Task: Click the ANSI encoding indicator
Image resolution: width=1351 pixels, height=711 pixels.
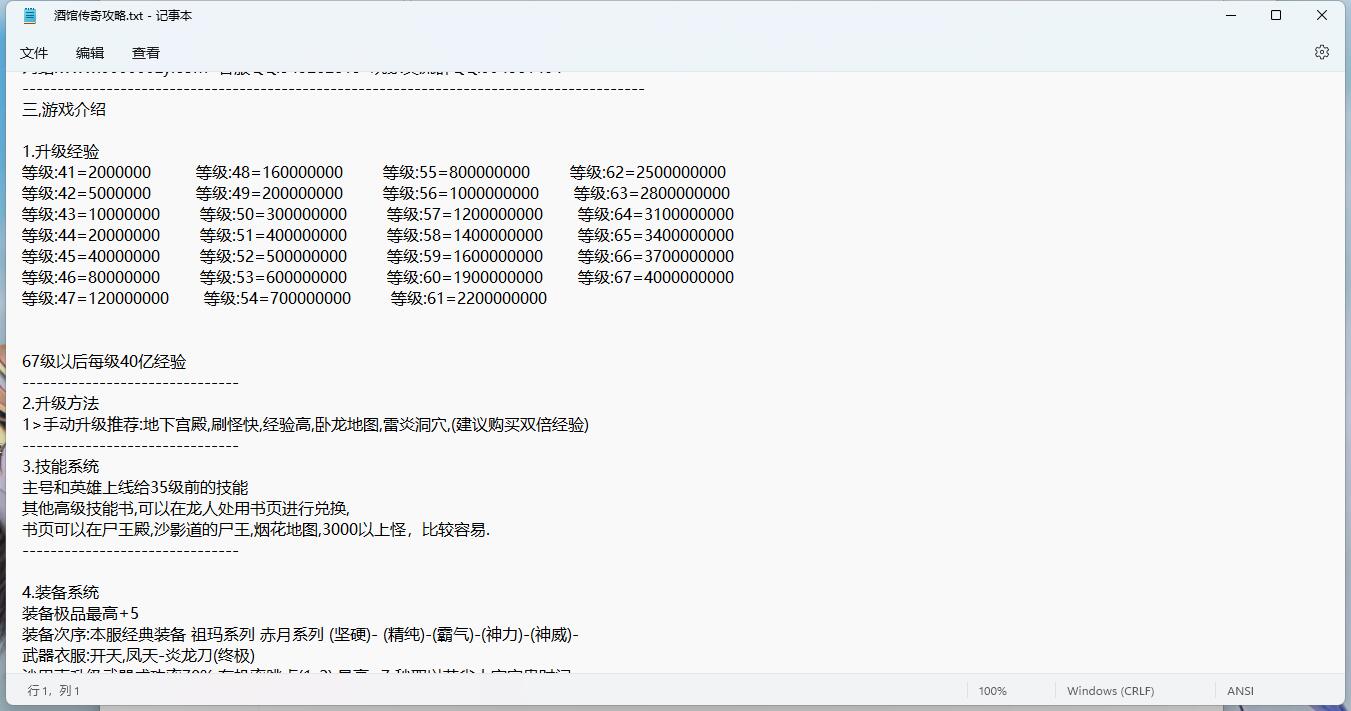Action: click(x=1240, y=690)
